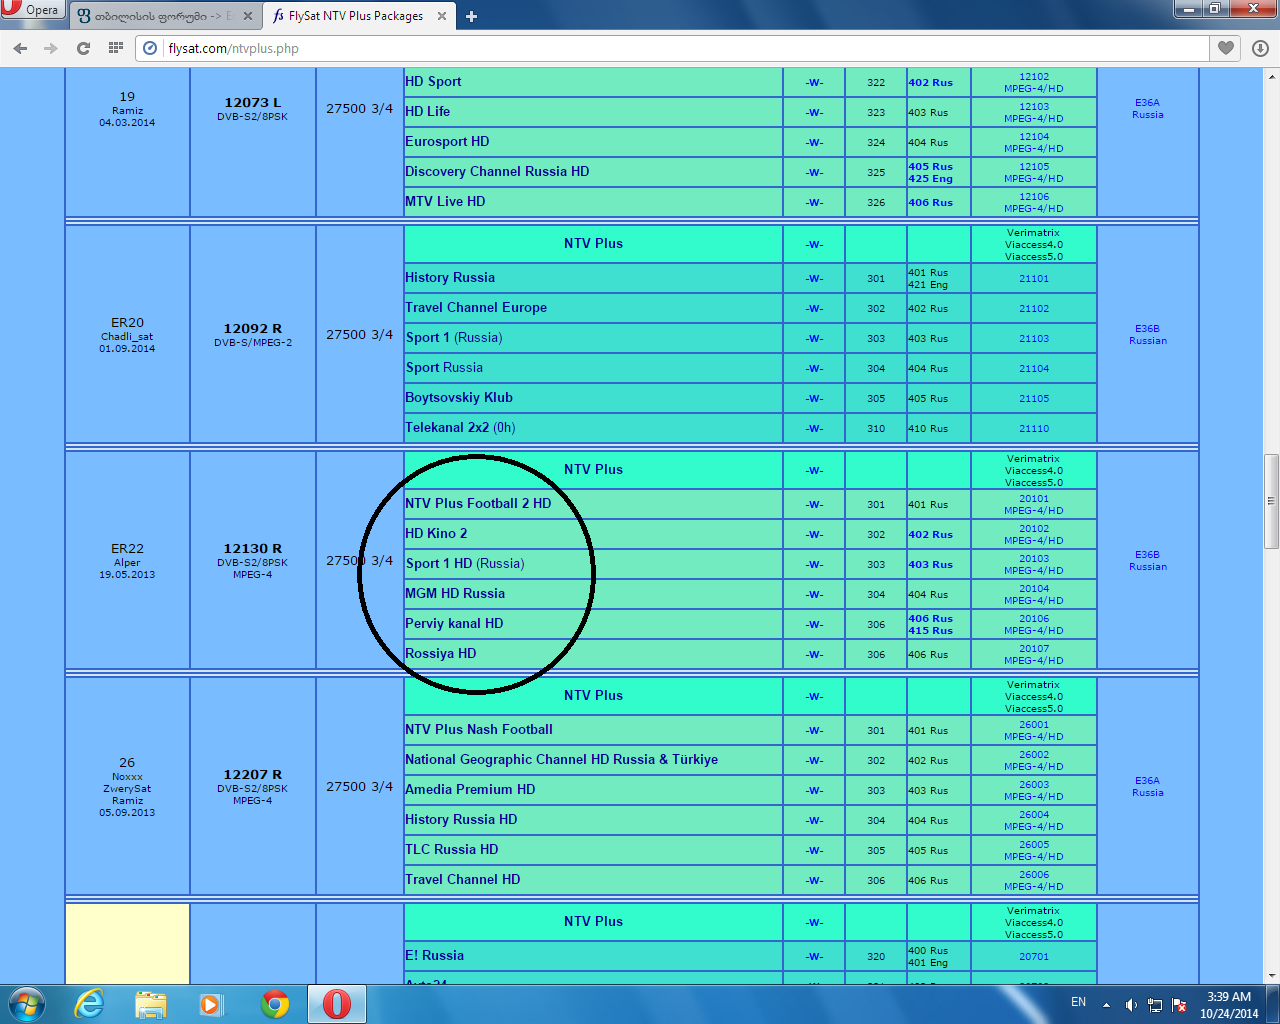Click the globe site-info icon in address bar

tap(151, 48)
